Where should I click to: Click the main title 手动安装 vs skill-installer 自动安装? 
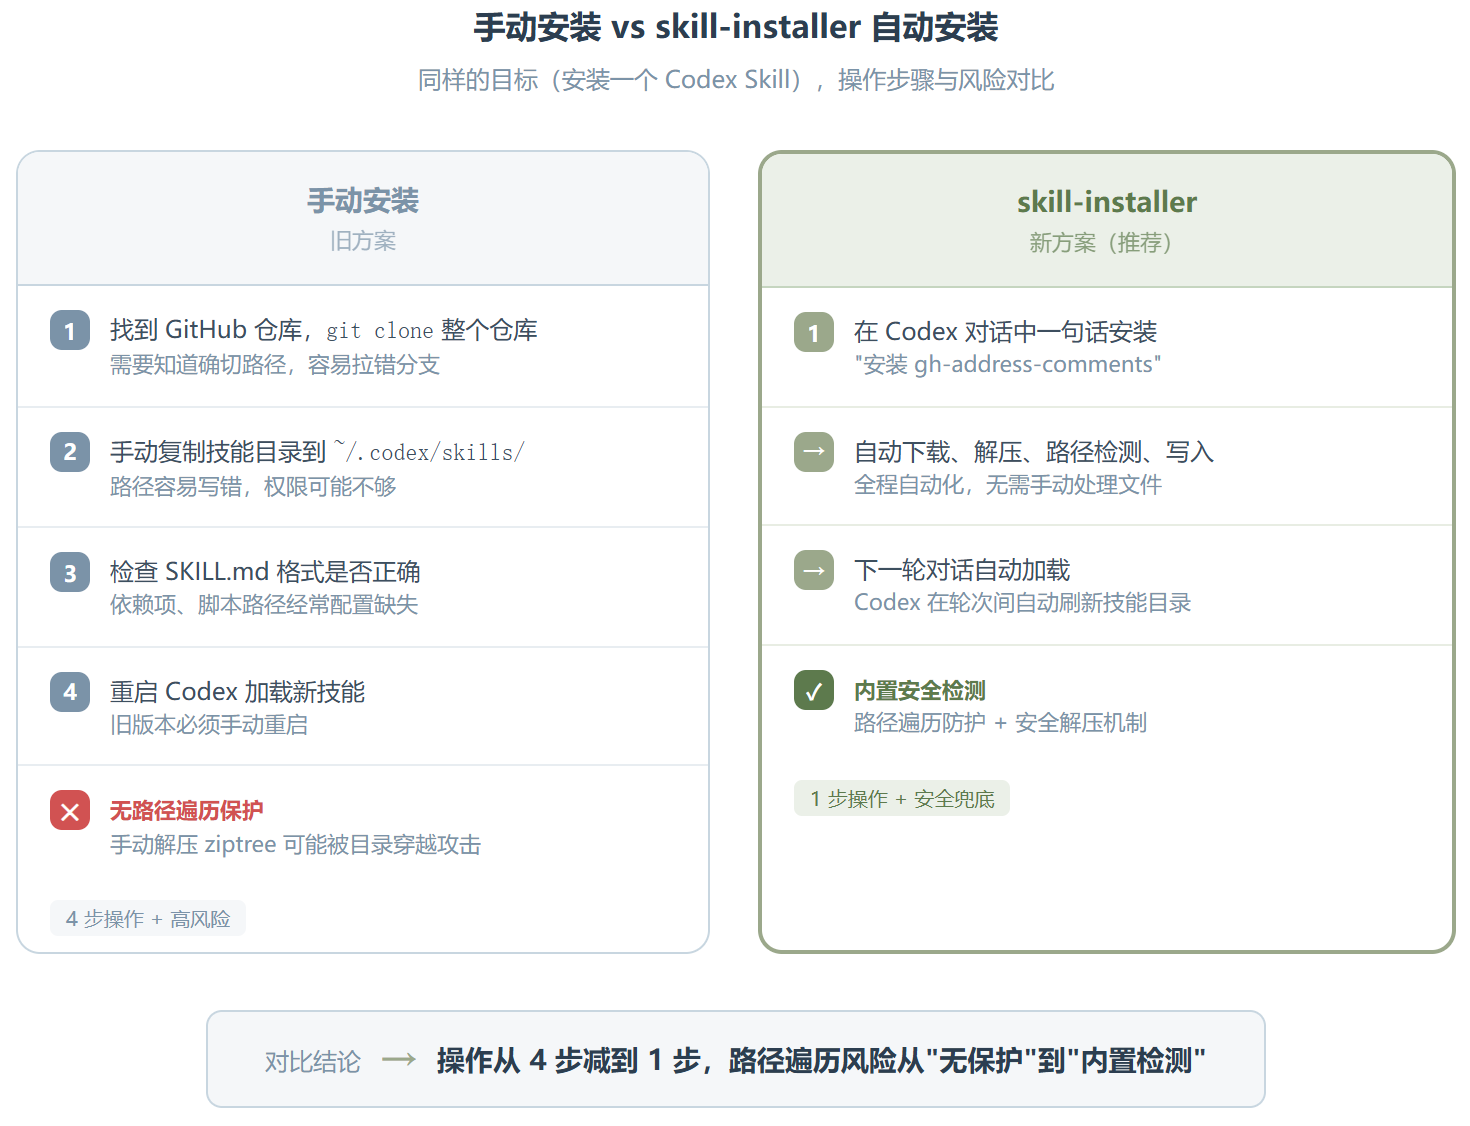point(736,27)
